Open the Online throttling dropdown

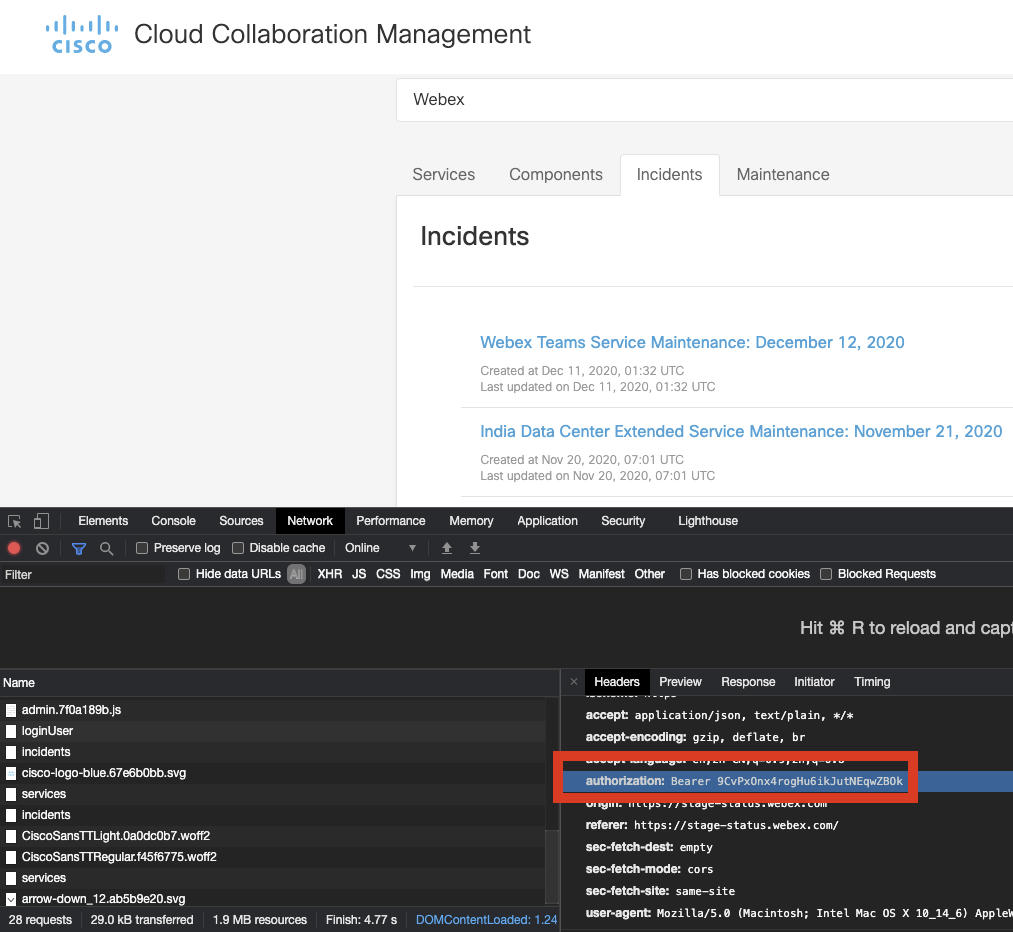click(381, 548)
